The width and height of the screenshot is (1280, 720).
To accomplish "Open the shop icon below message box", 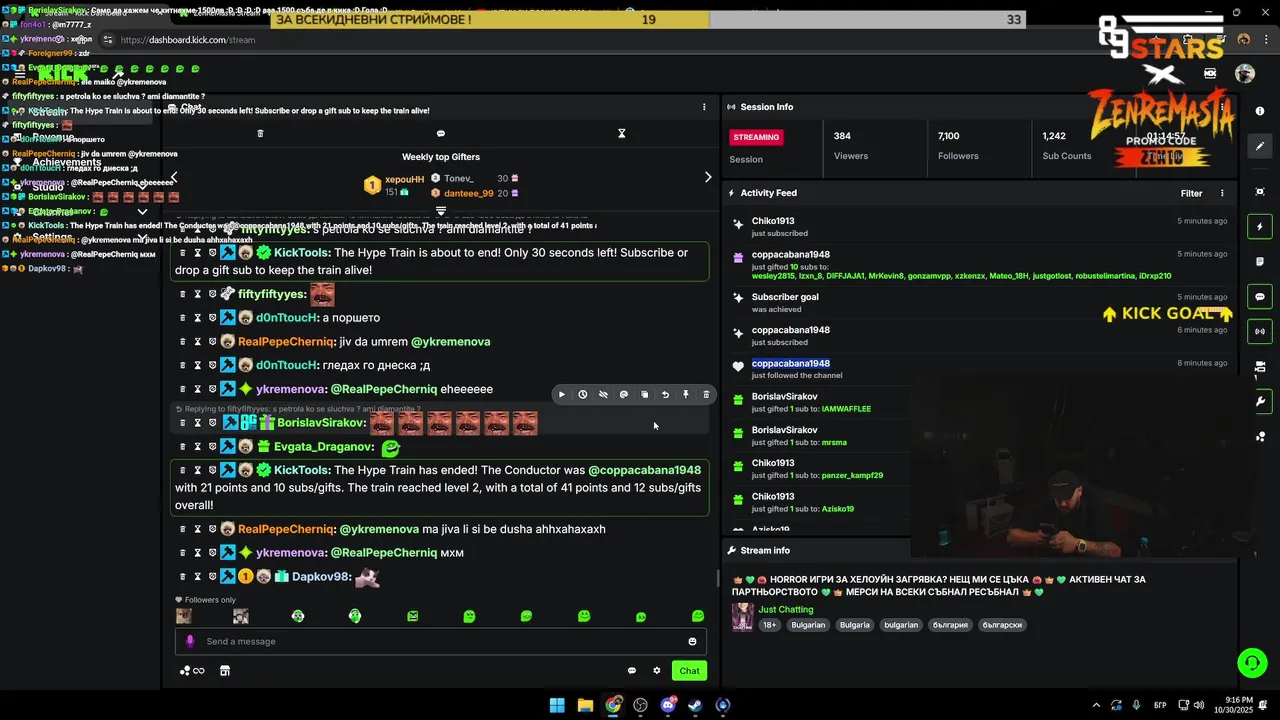I will [225, 671].
